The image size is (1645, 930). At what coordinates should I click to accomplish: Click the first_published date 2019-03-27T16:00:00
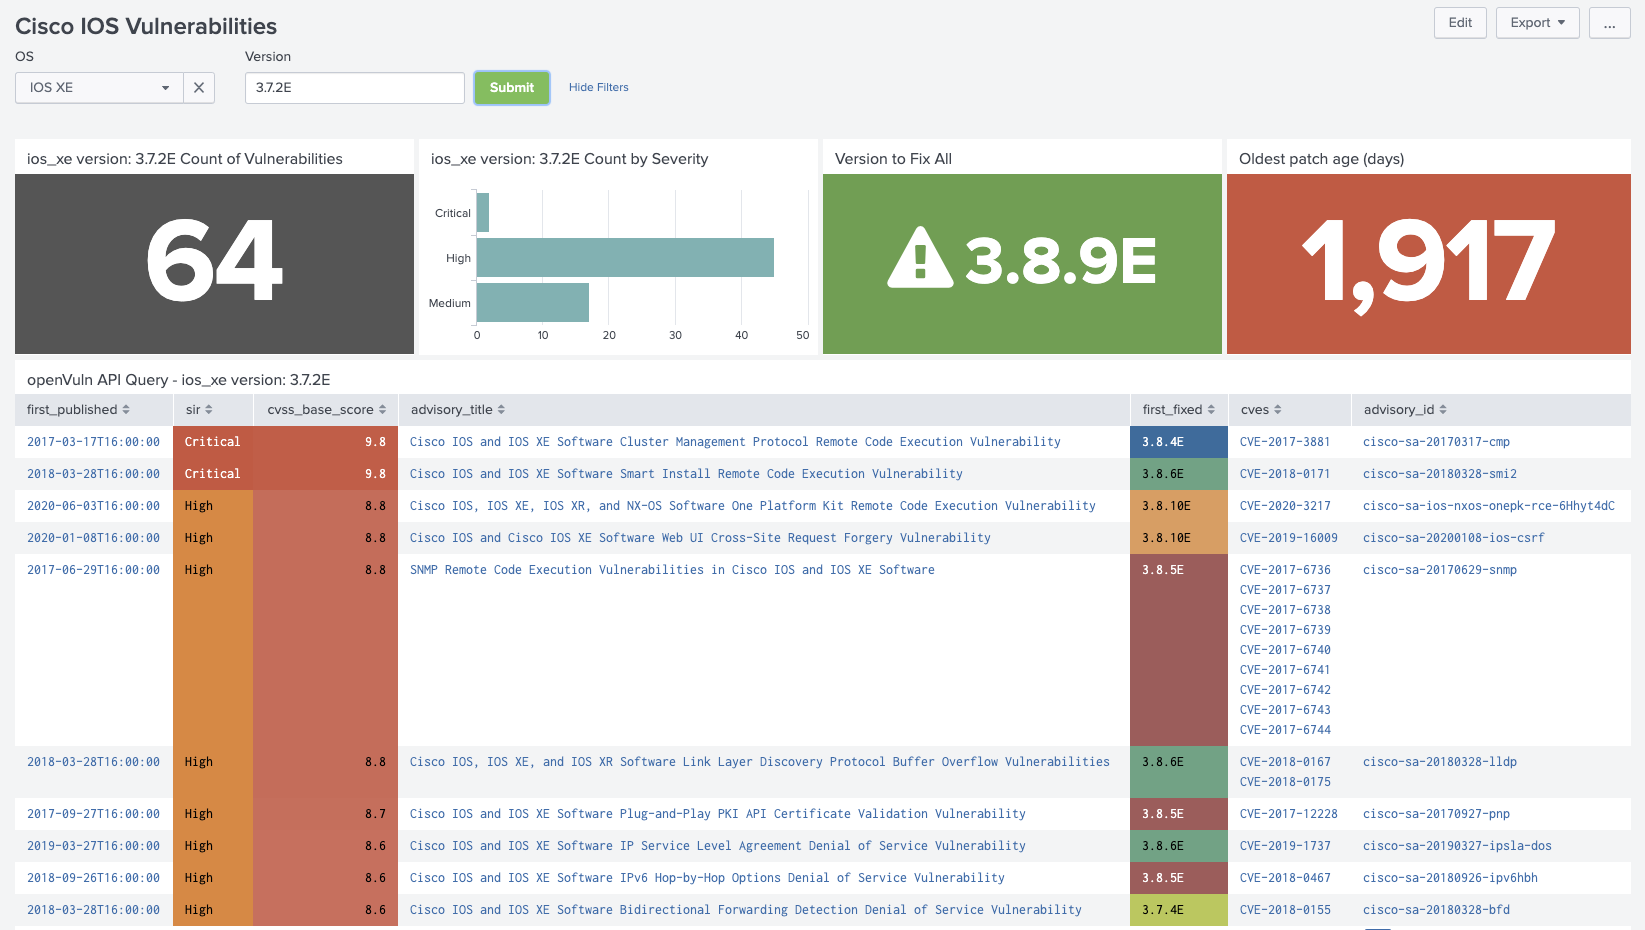(93, 846)
